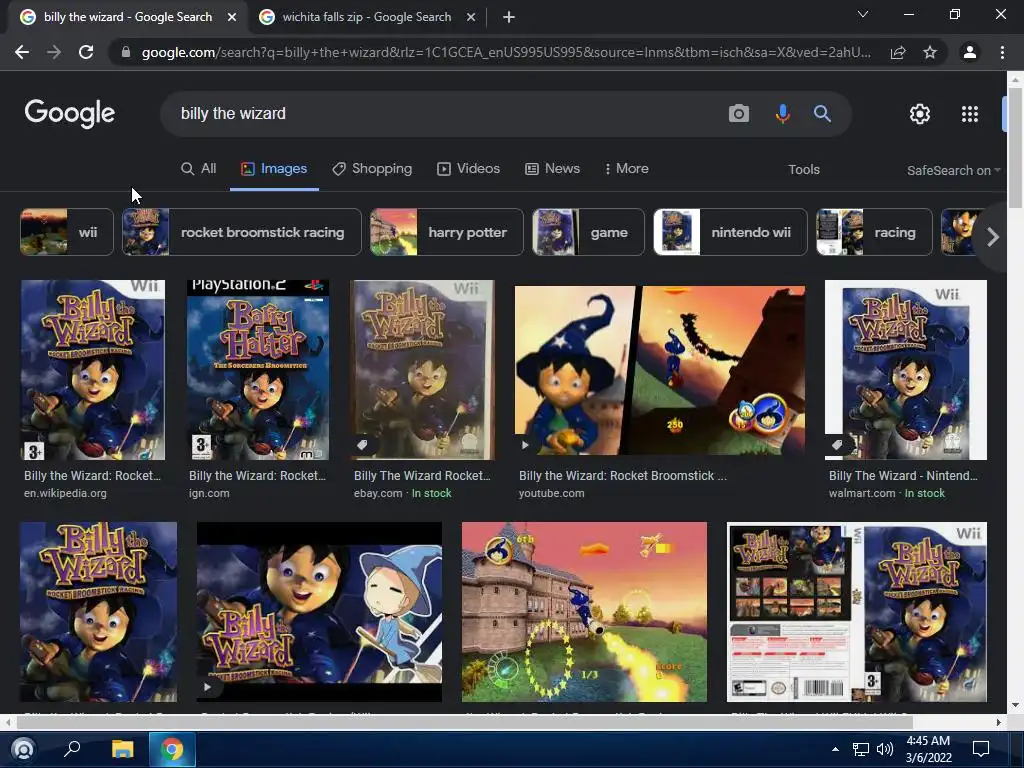Open the tab search chevron

point(863,14)
